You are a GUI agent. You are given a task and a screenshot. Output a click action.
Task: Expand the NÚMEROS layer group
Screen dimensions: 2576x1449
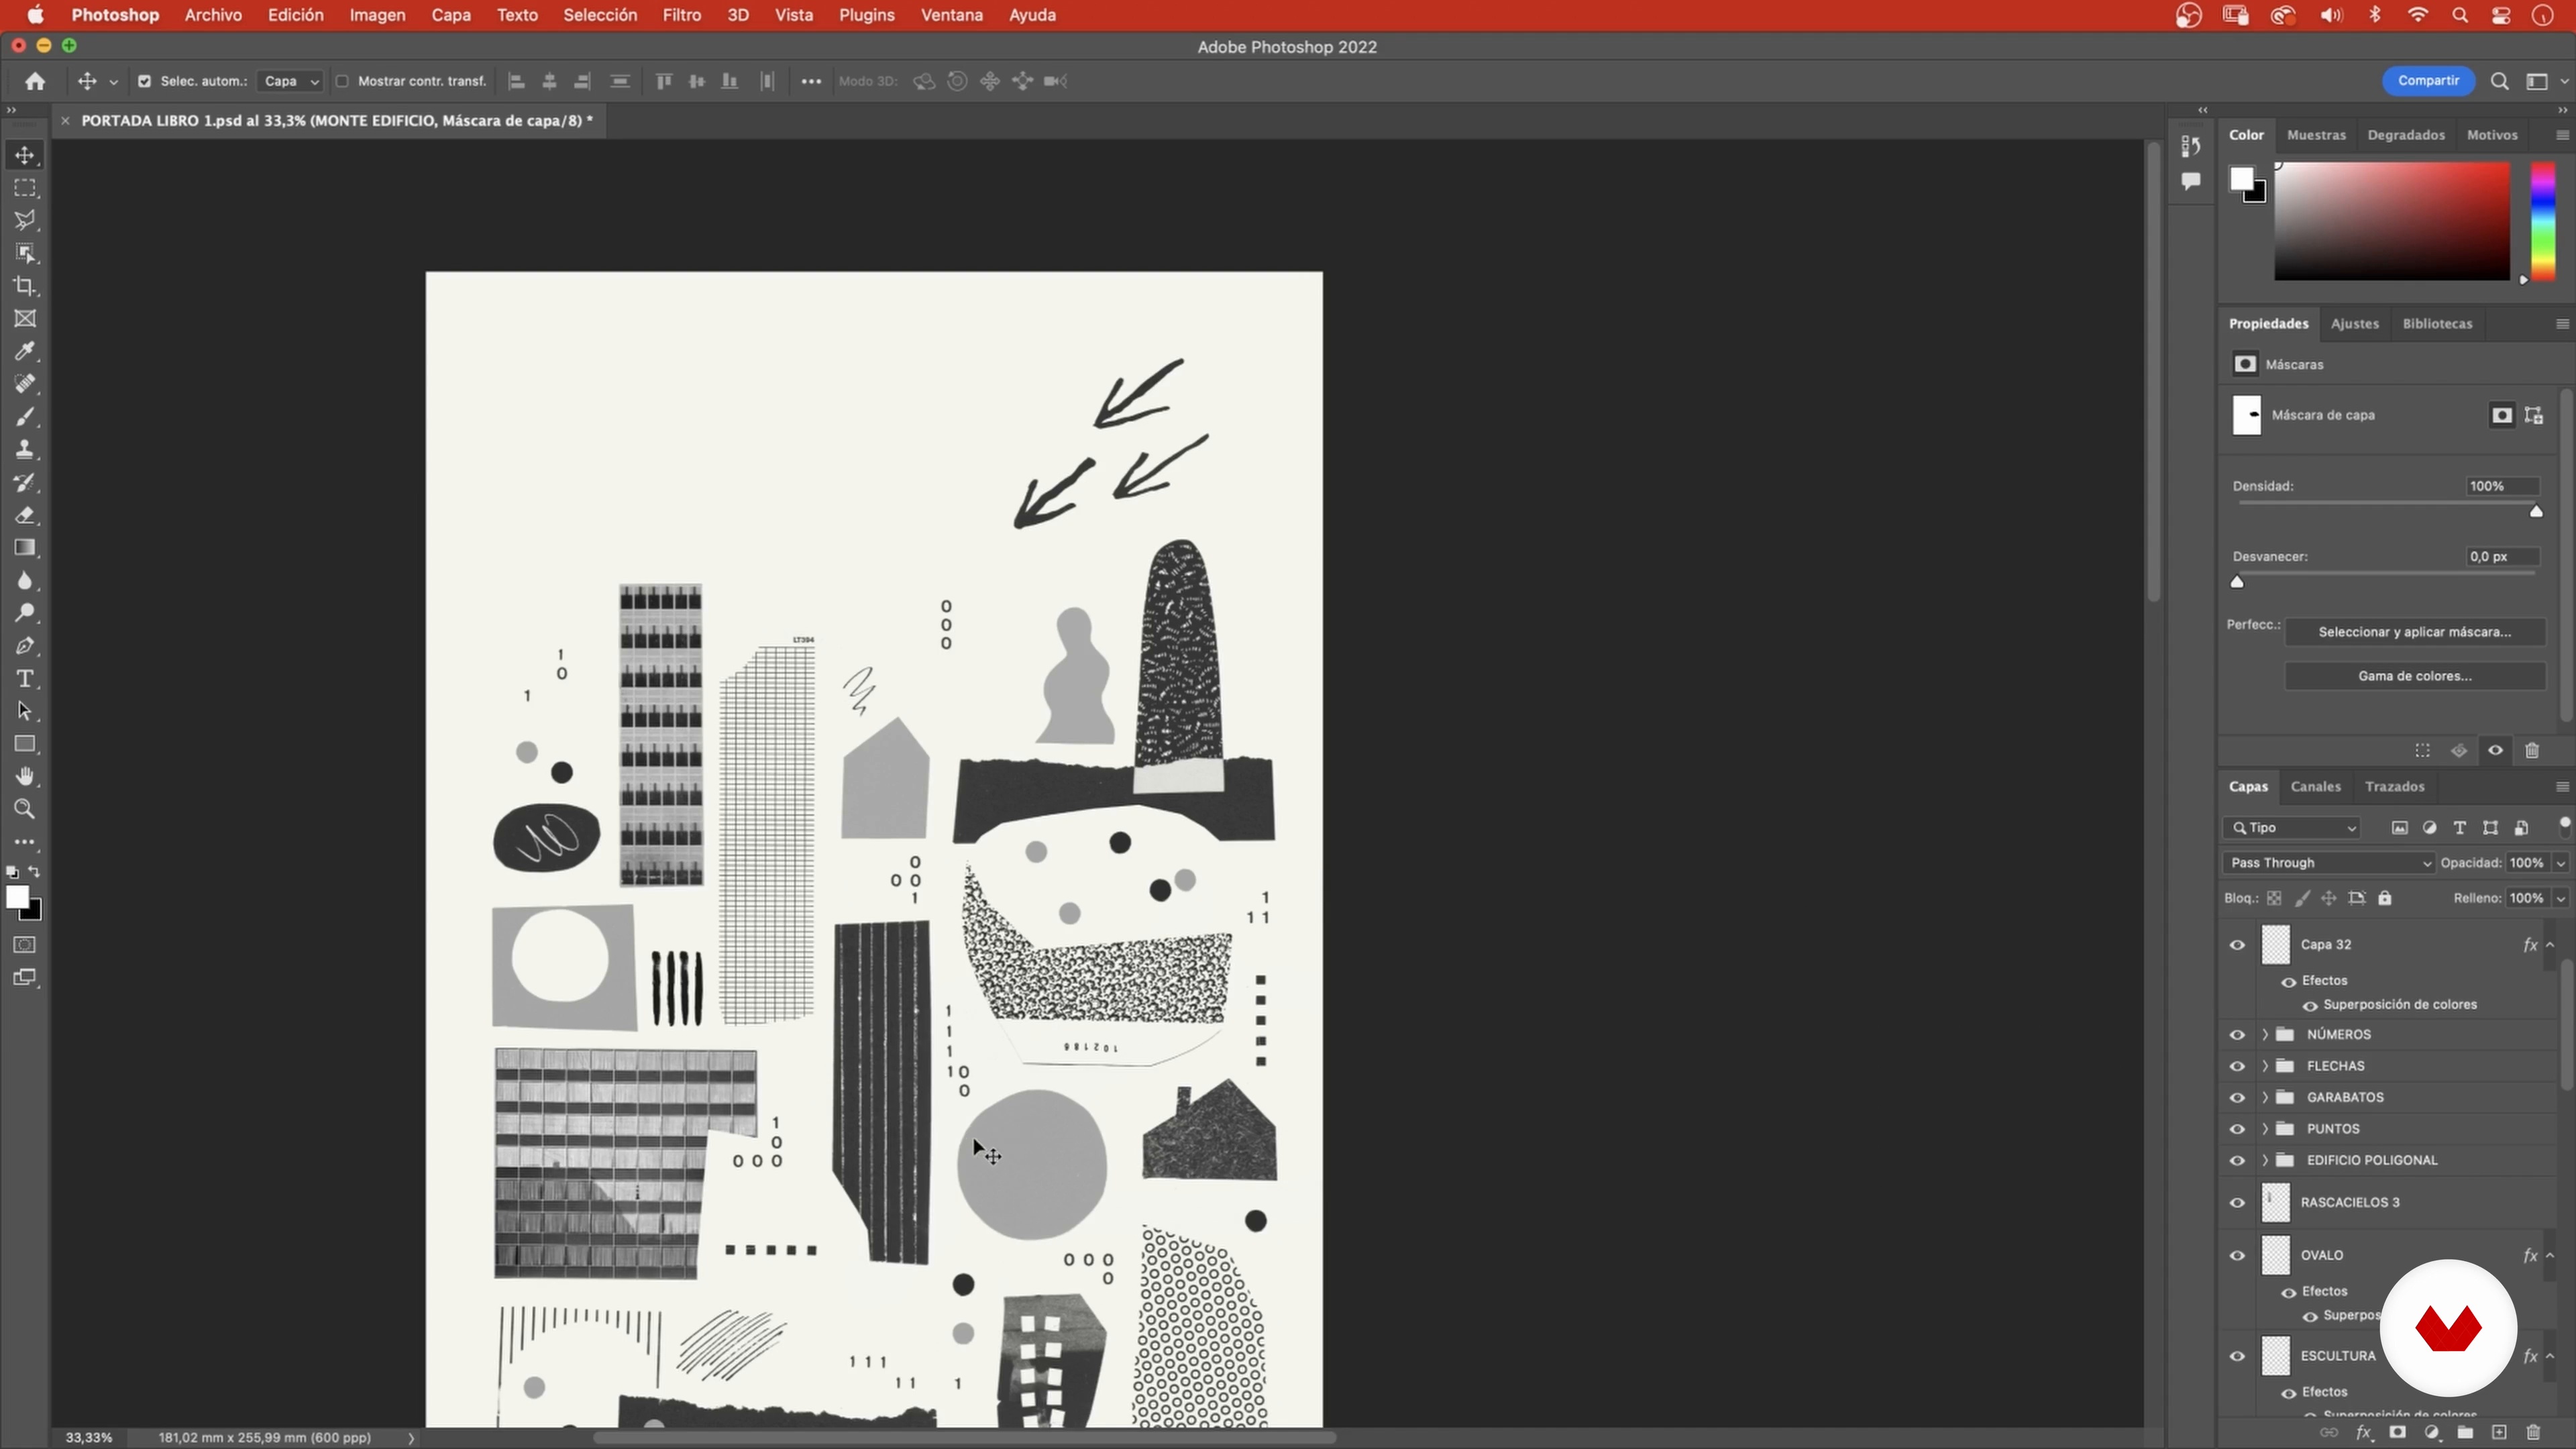2265,1035
